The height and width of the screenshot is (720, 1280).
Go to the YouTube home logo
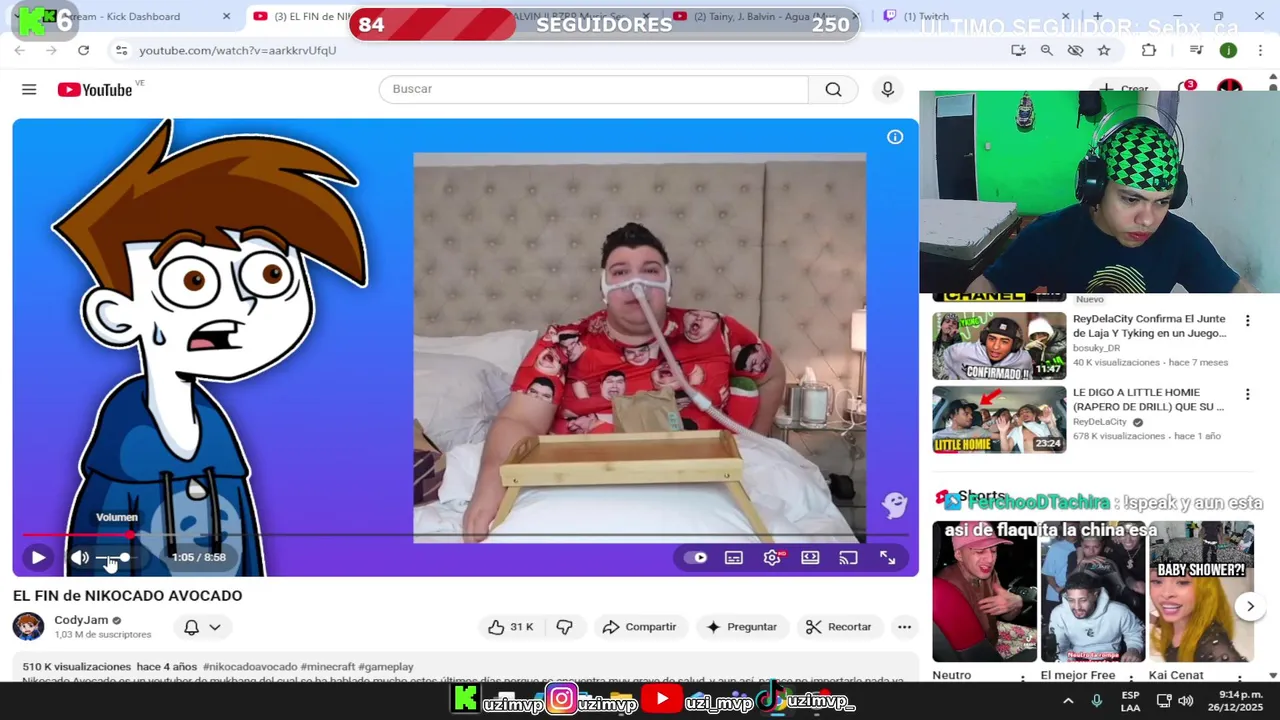click(x=95, y=90)
